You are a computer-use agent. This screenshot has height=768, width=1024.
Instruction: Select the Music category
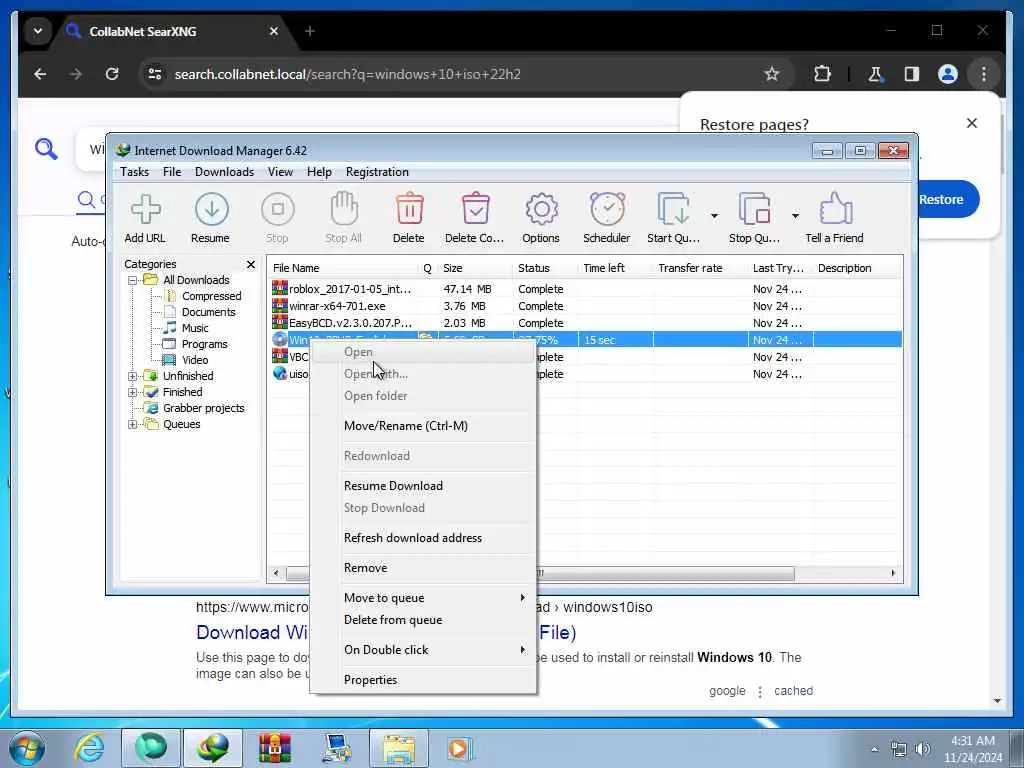(195, 328)
